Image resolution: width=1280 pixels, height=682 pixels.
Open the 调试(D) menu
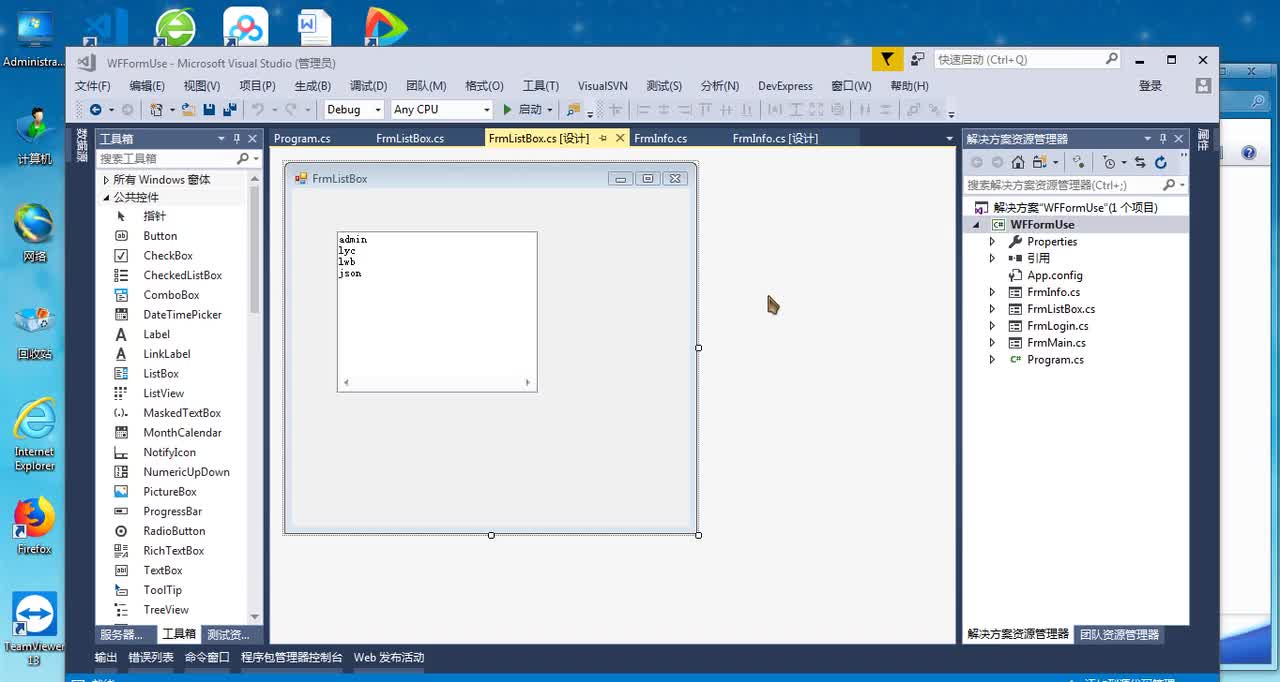pyautogui.click(x=368, y=86)
